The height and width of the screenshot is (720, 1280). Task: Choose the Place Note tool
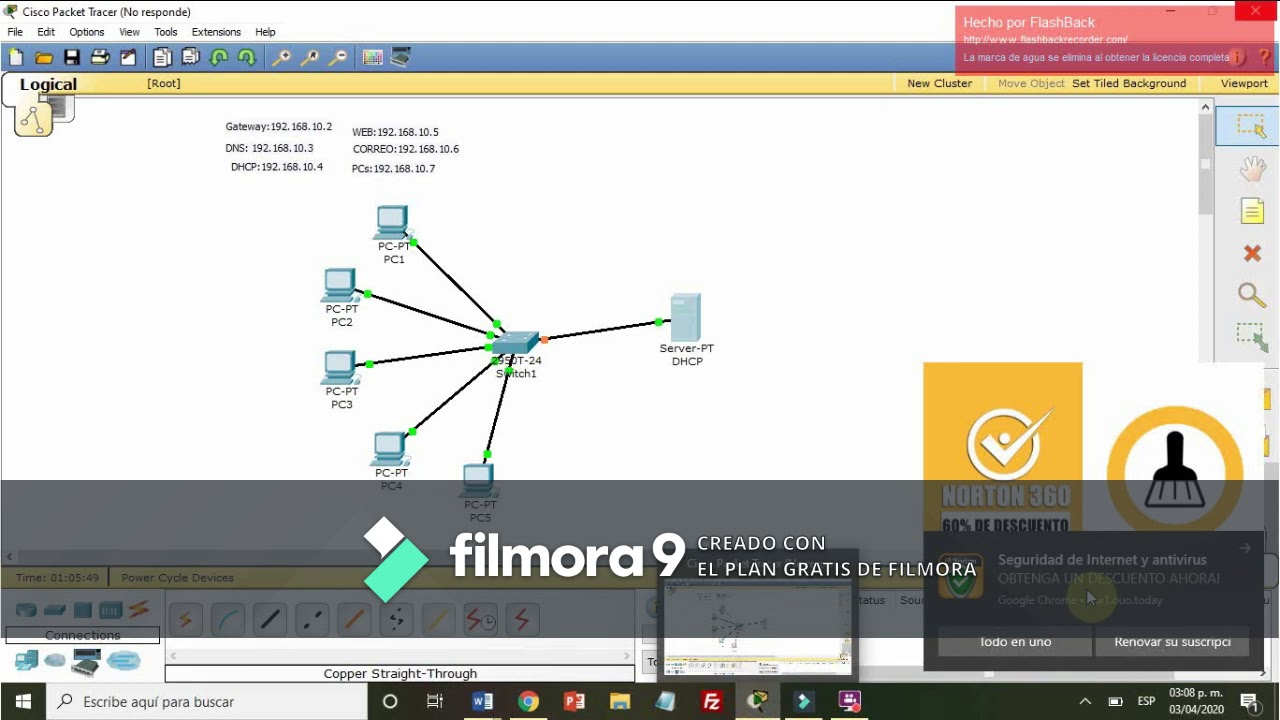(x=1252, y=211)
